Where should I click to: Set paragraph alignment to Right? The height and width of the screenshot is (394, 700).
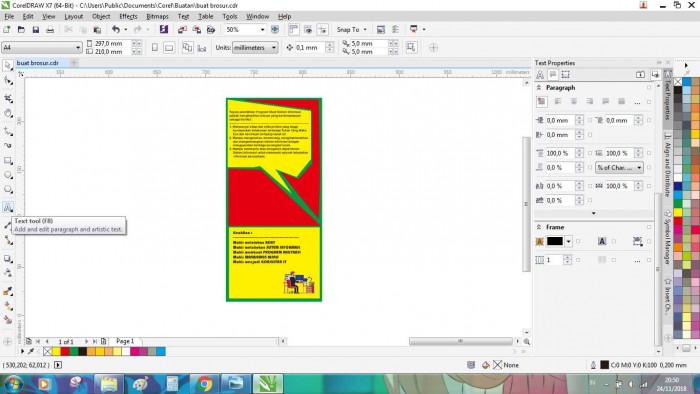[589, 102]
